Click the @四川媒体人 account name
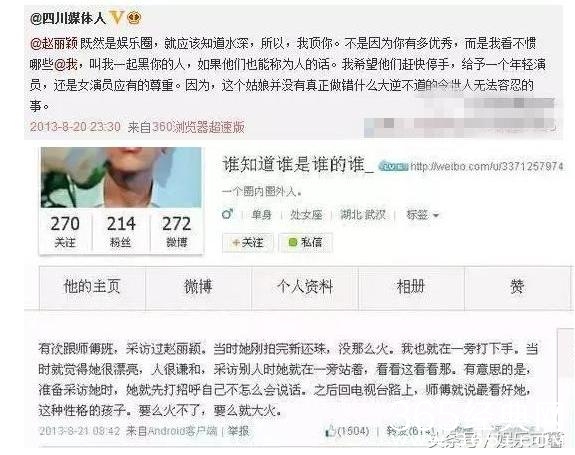 (x=68, y=18)
